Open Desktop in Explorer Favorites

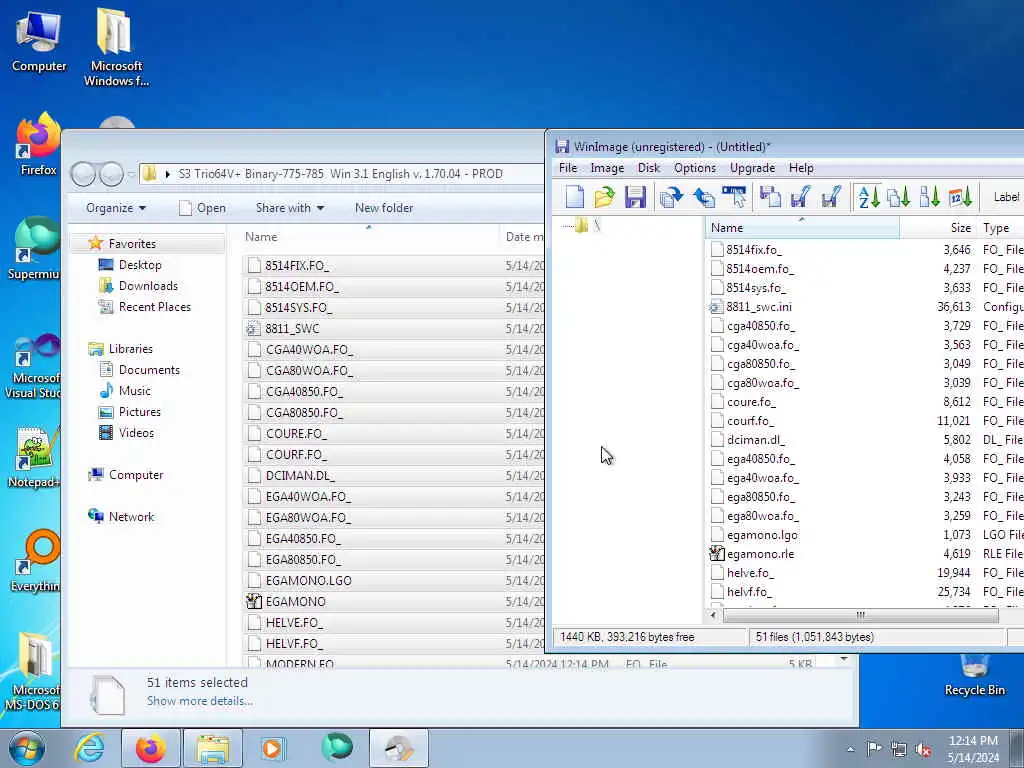pos(140,264)
